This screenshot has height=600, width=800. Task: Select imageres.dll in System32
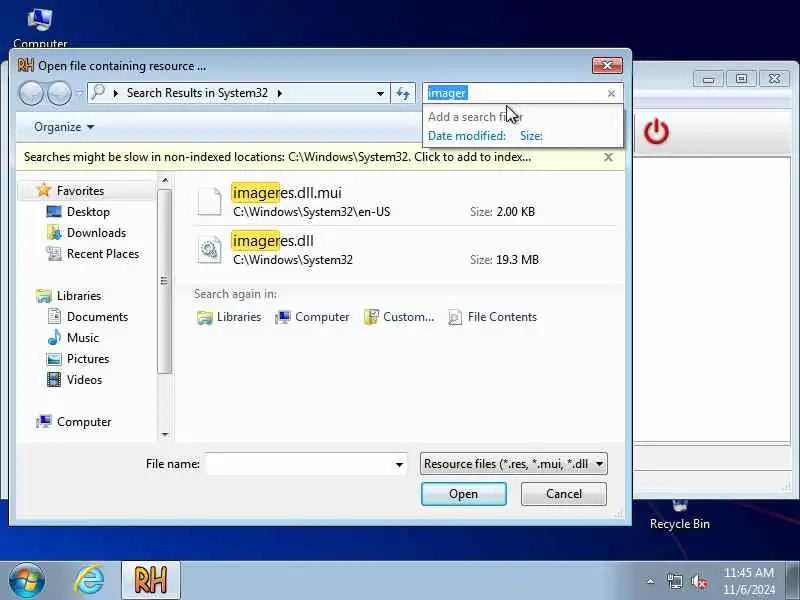272,241
